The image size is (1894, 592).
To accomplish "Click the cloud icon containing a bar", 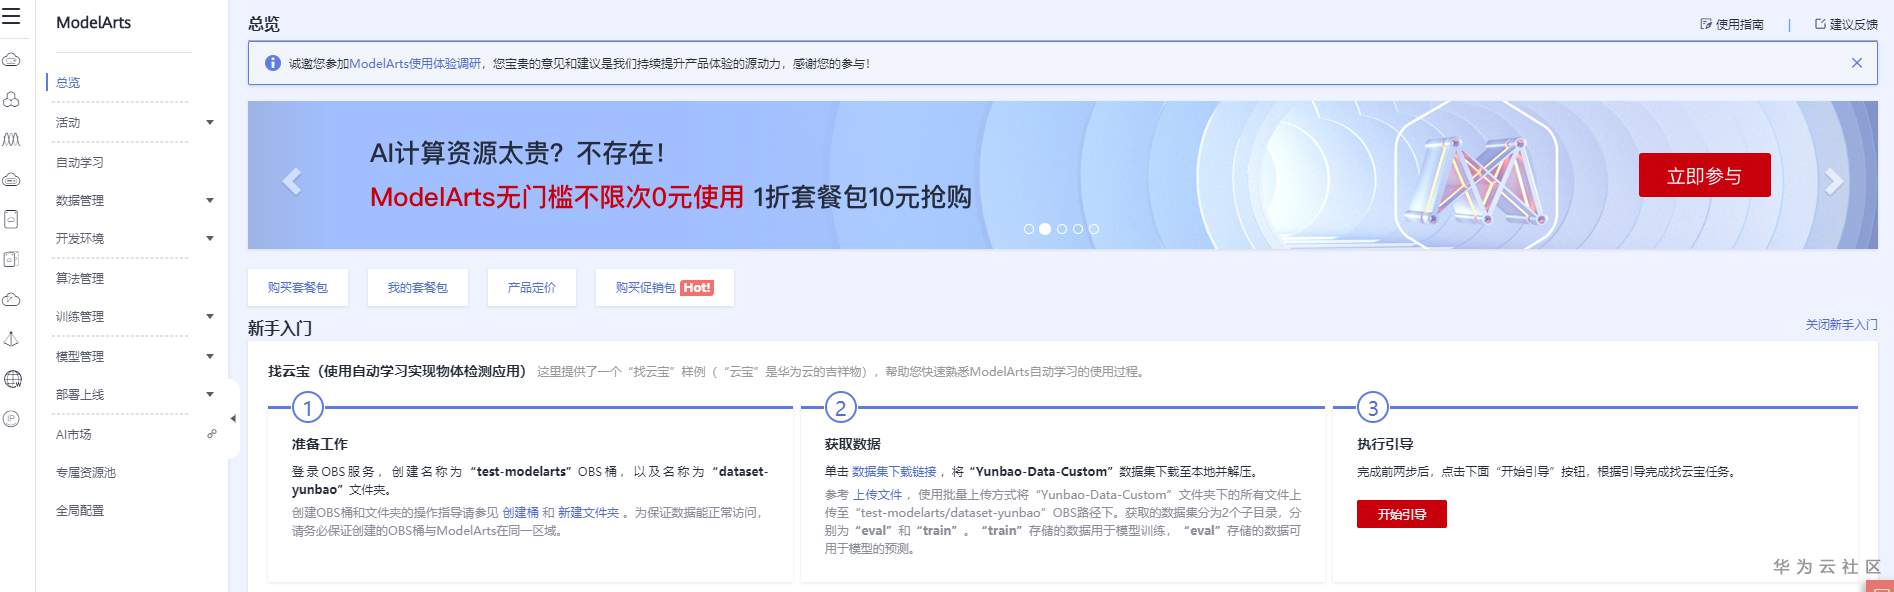I will (x=11, y=180).
